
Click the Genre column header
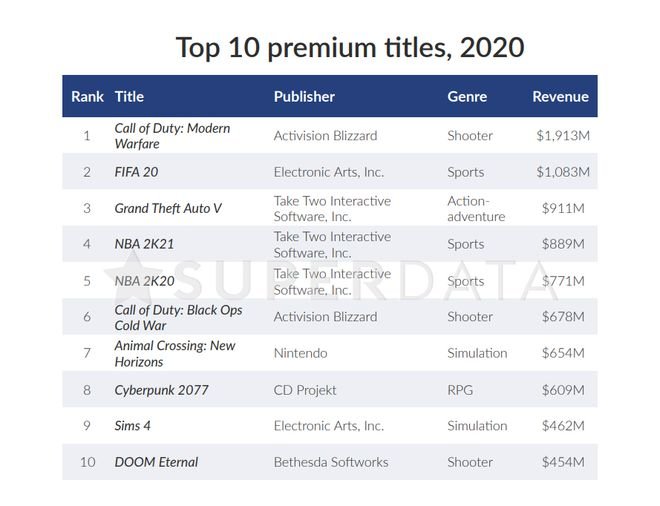[x=467, y=96]
